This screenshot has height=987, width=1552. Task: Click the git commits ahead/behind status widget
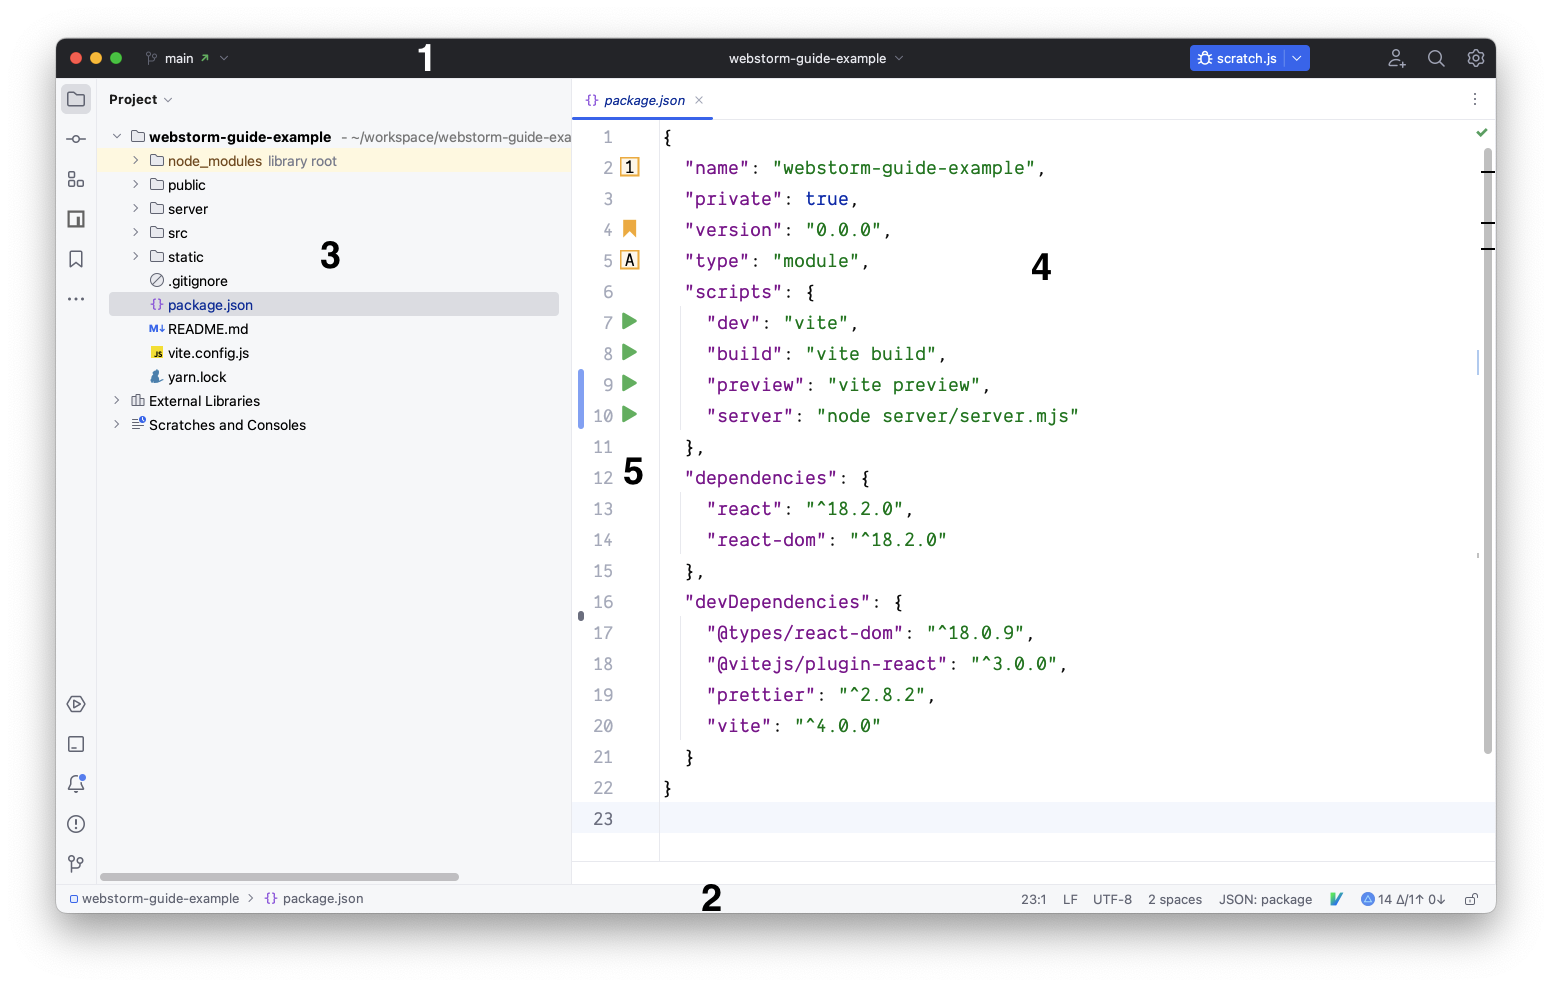[x=1403, y=899]
